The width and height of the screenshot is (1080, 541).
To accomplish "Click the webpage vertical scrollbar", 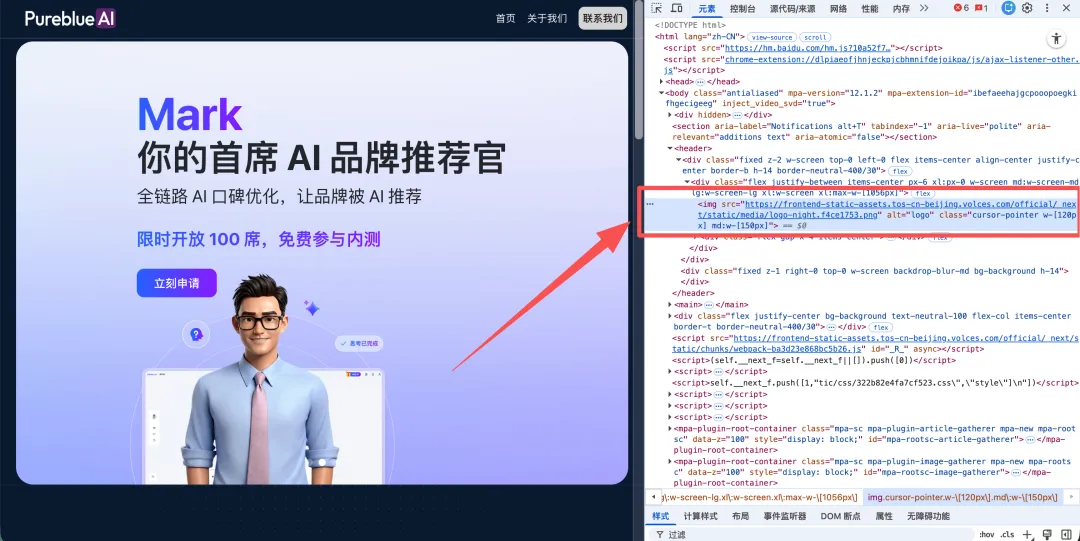I will tap(638, 69).
